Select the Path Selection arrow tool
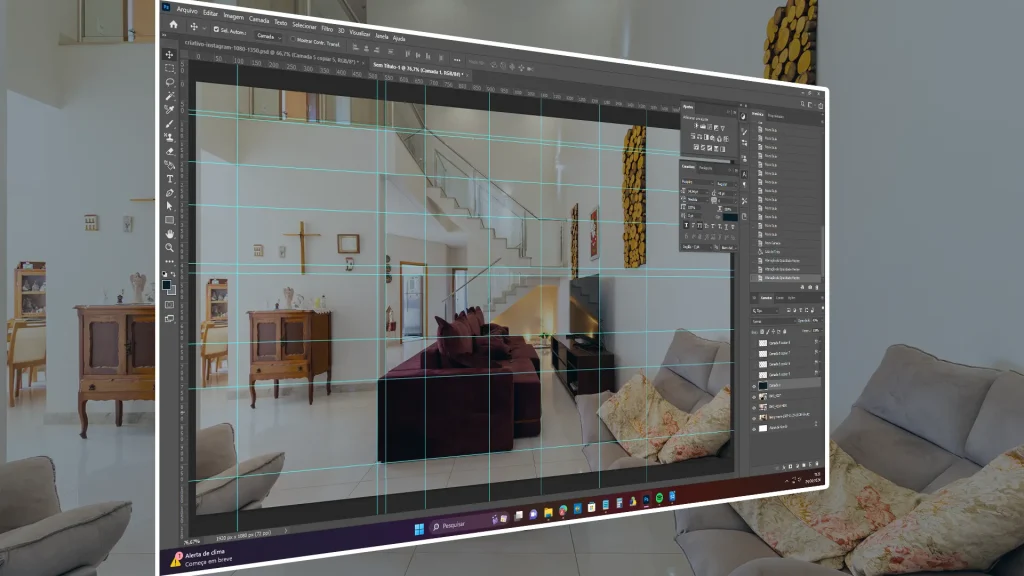The height and width of the screenshot is (576, 1024). click(170, 206)
